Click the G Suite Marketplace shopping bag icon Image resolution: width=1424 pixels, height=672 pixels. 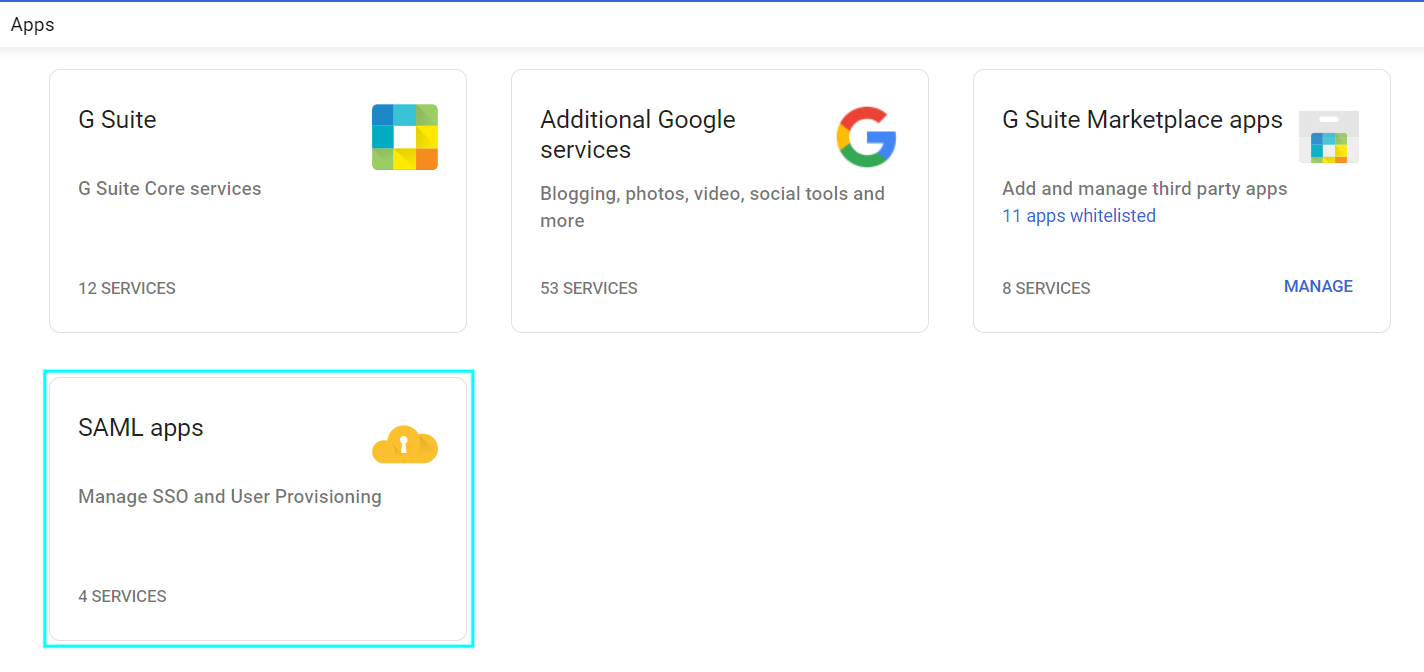pyautogui.click(x=1328, y=137)
